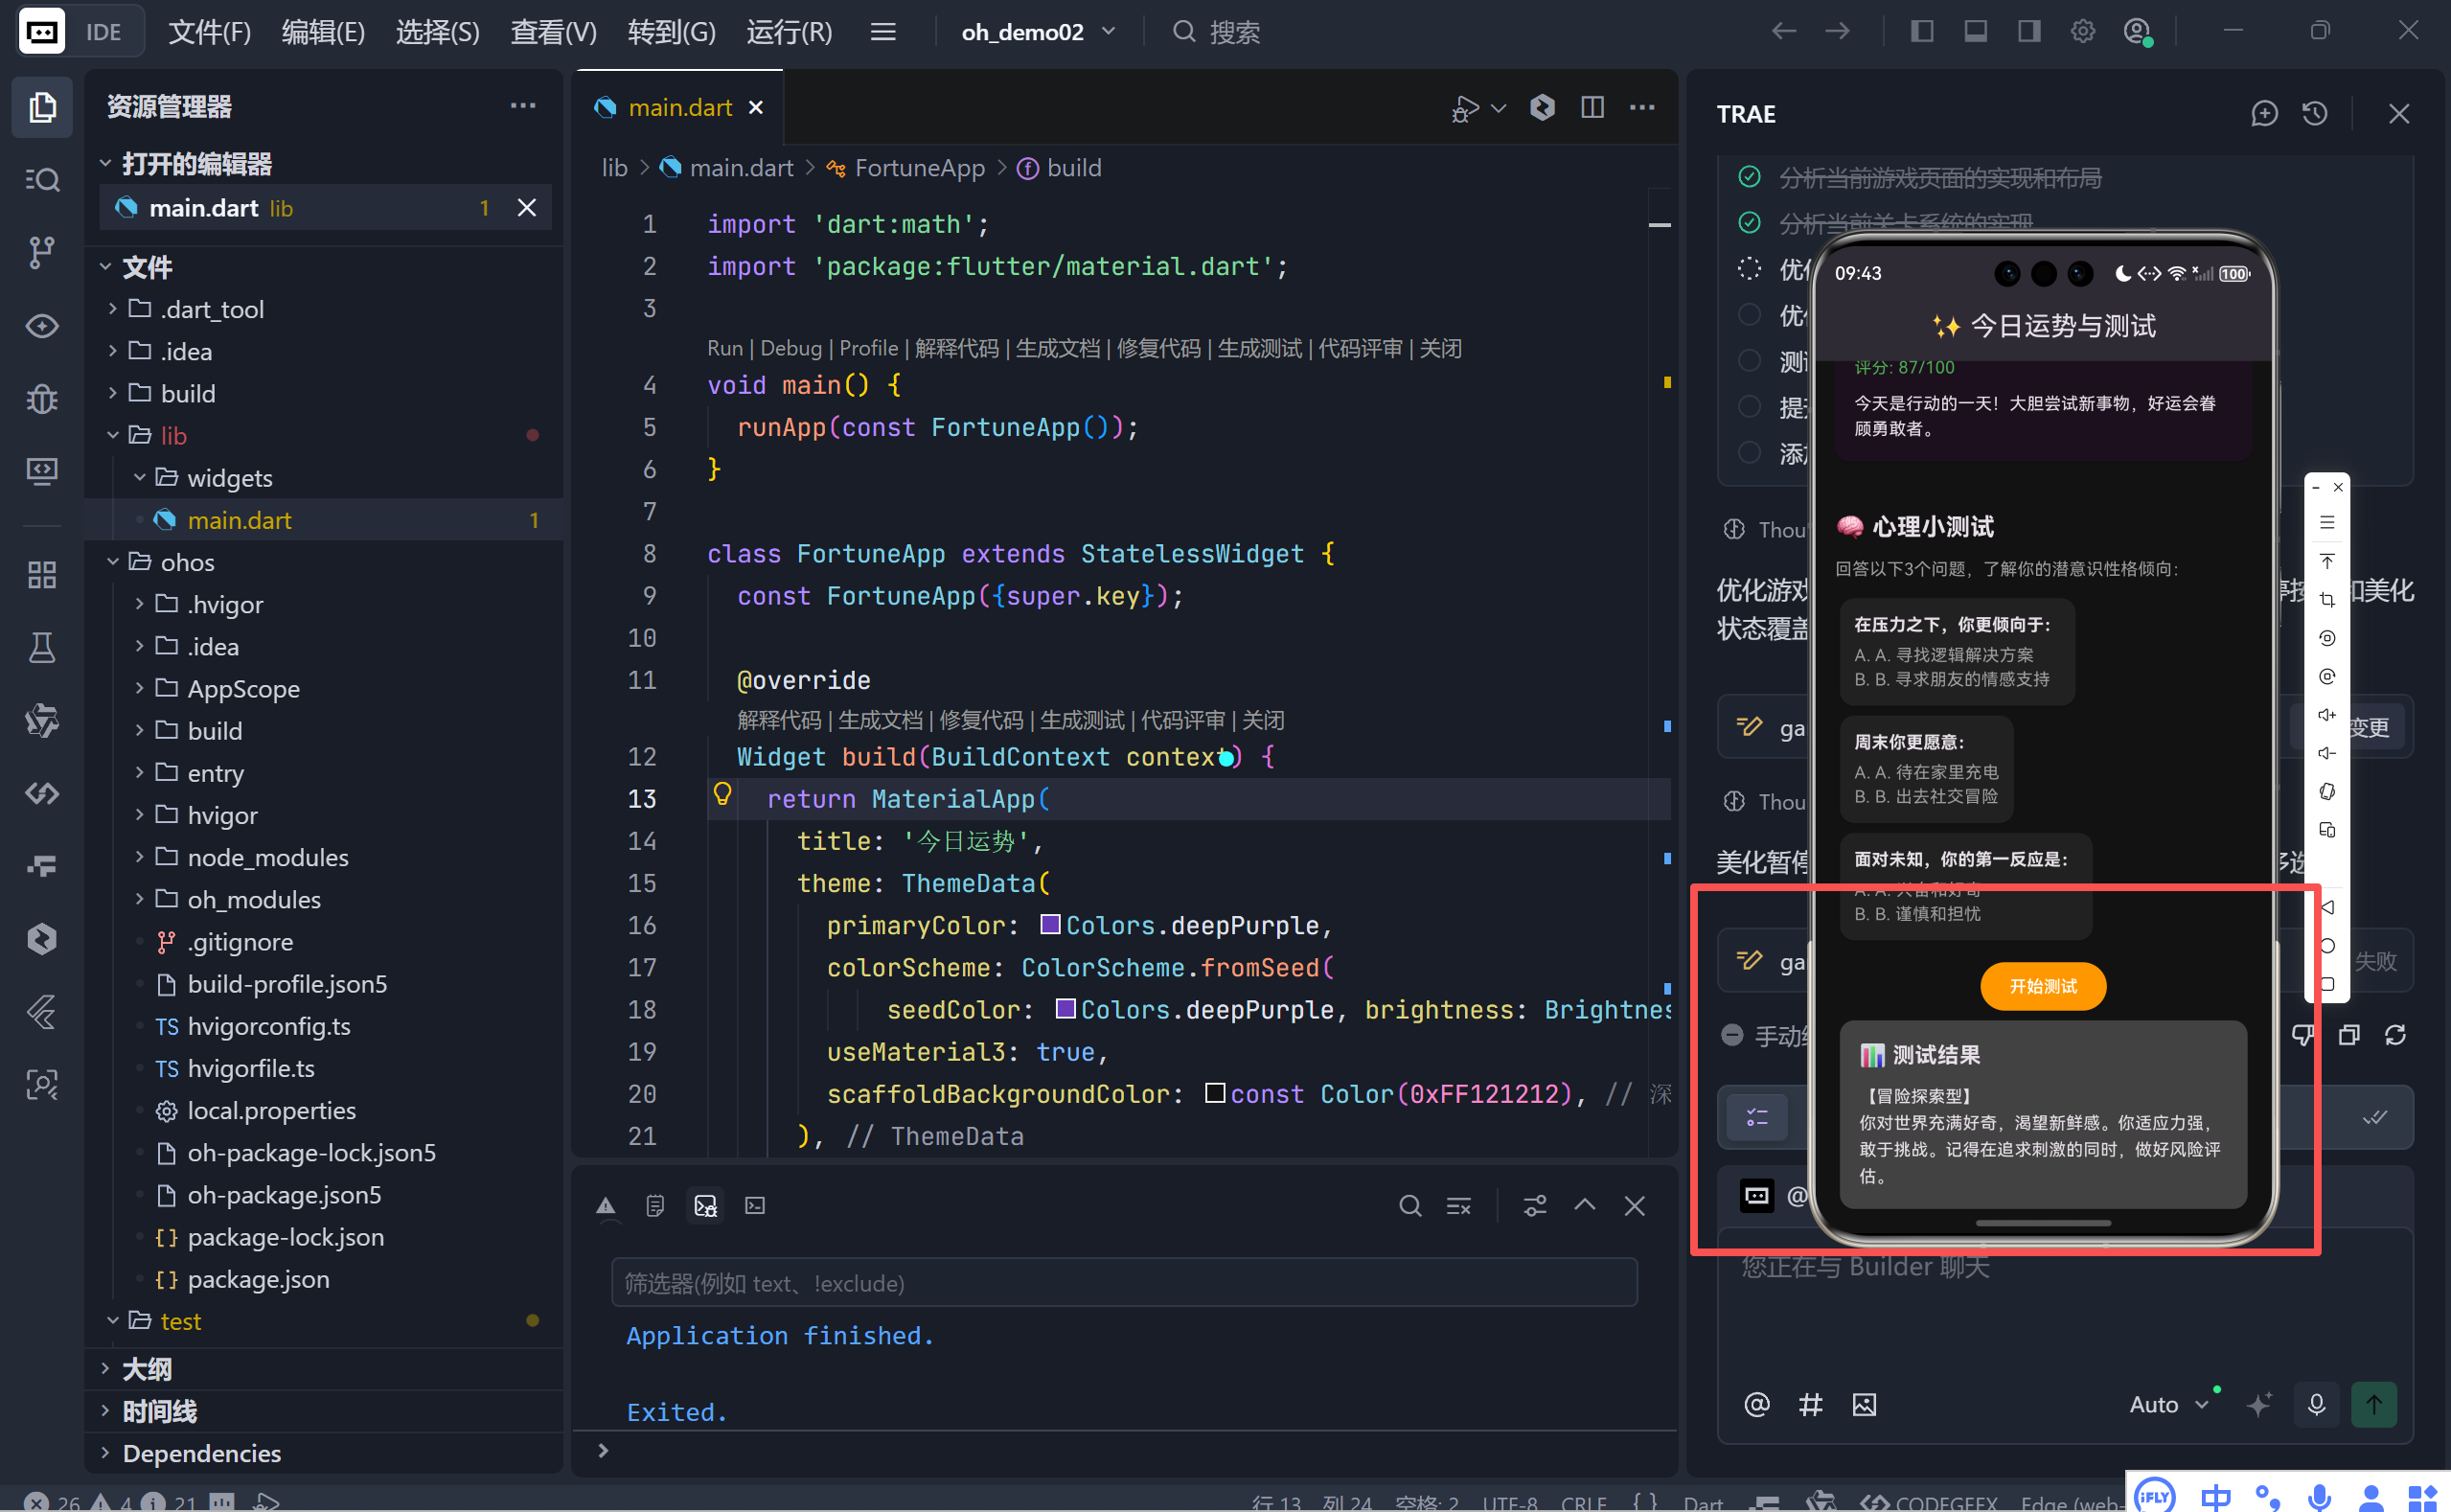2451x1512 pixels.
Task: Open the 运行(R) menu
Action: (x=788, y=32)
